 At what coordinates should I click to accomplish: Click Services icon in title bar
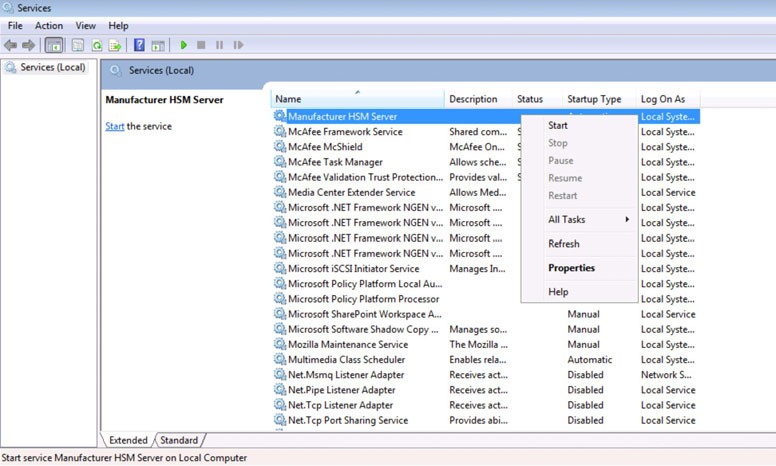8,8
